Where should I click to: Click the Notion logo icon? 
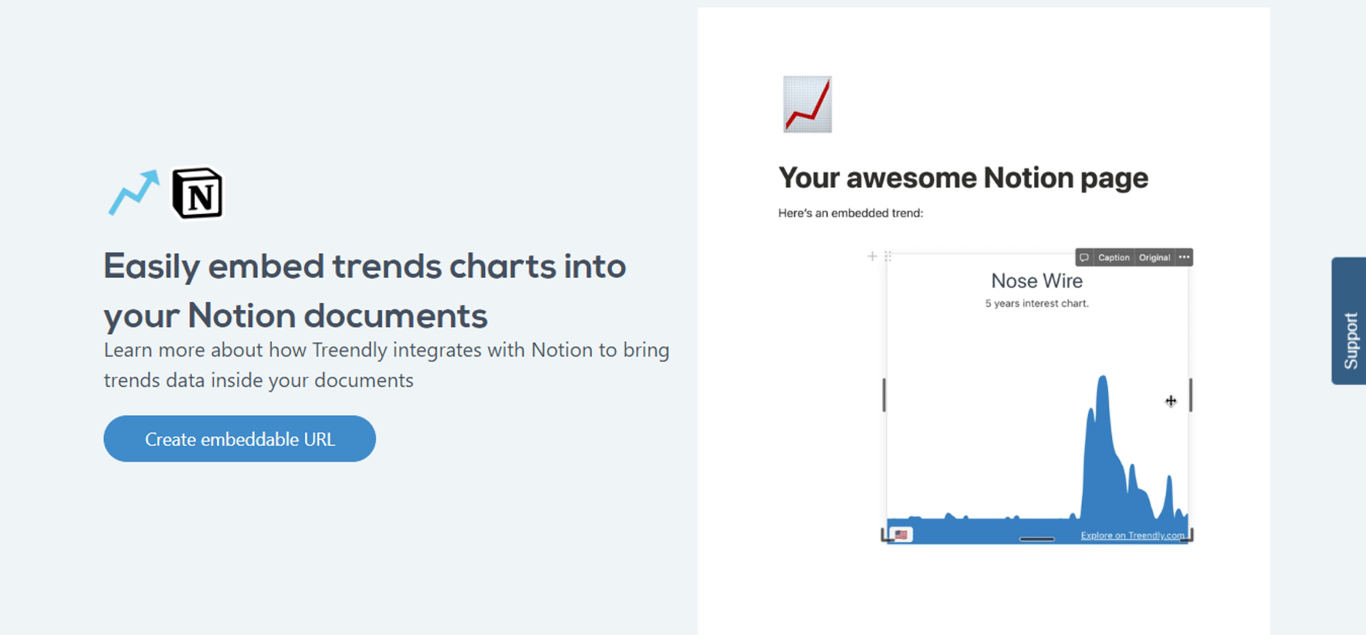(x=198, y=193)
